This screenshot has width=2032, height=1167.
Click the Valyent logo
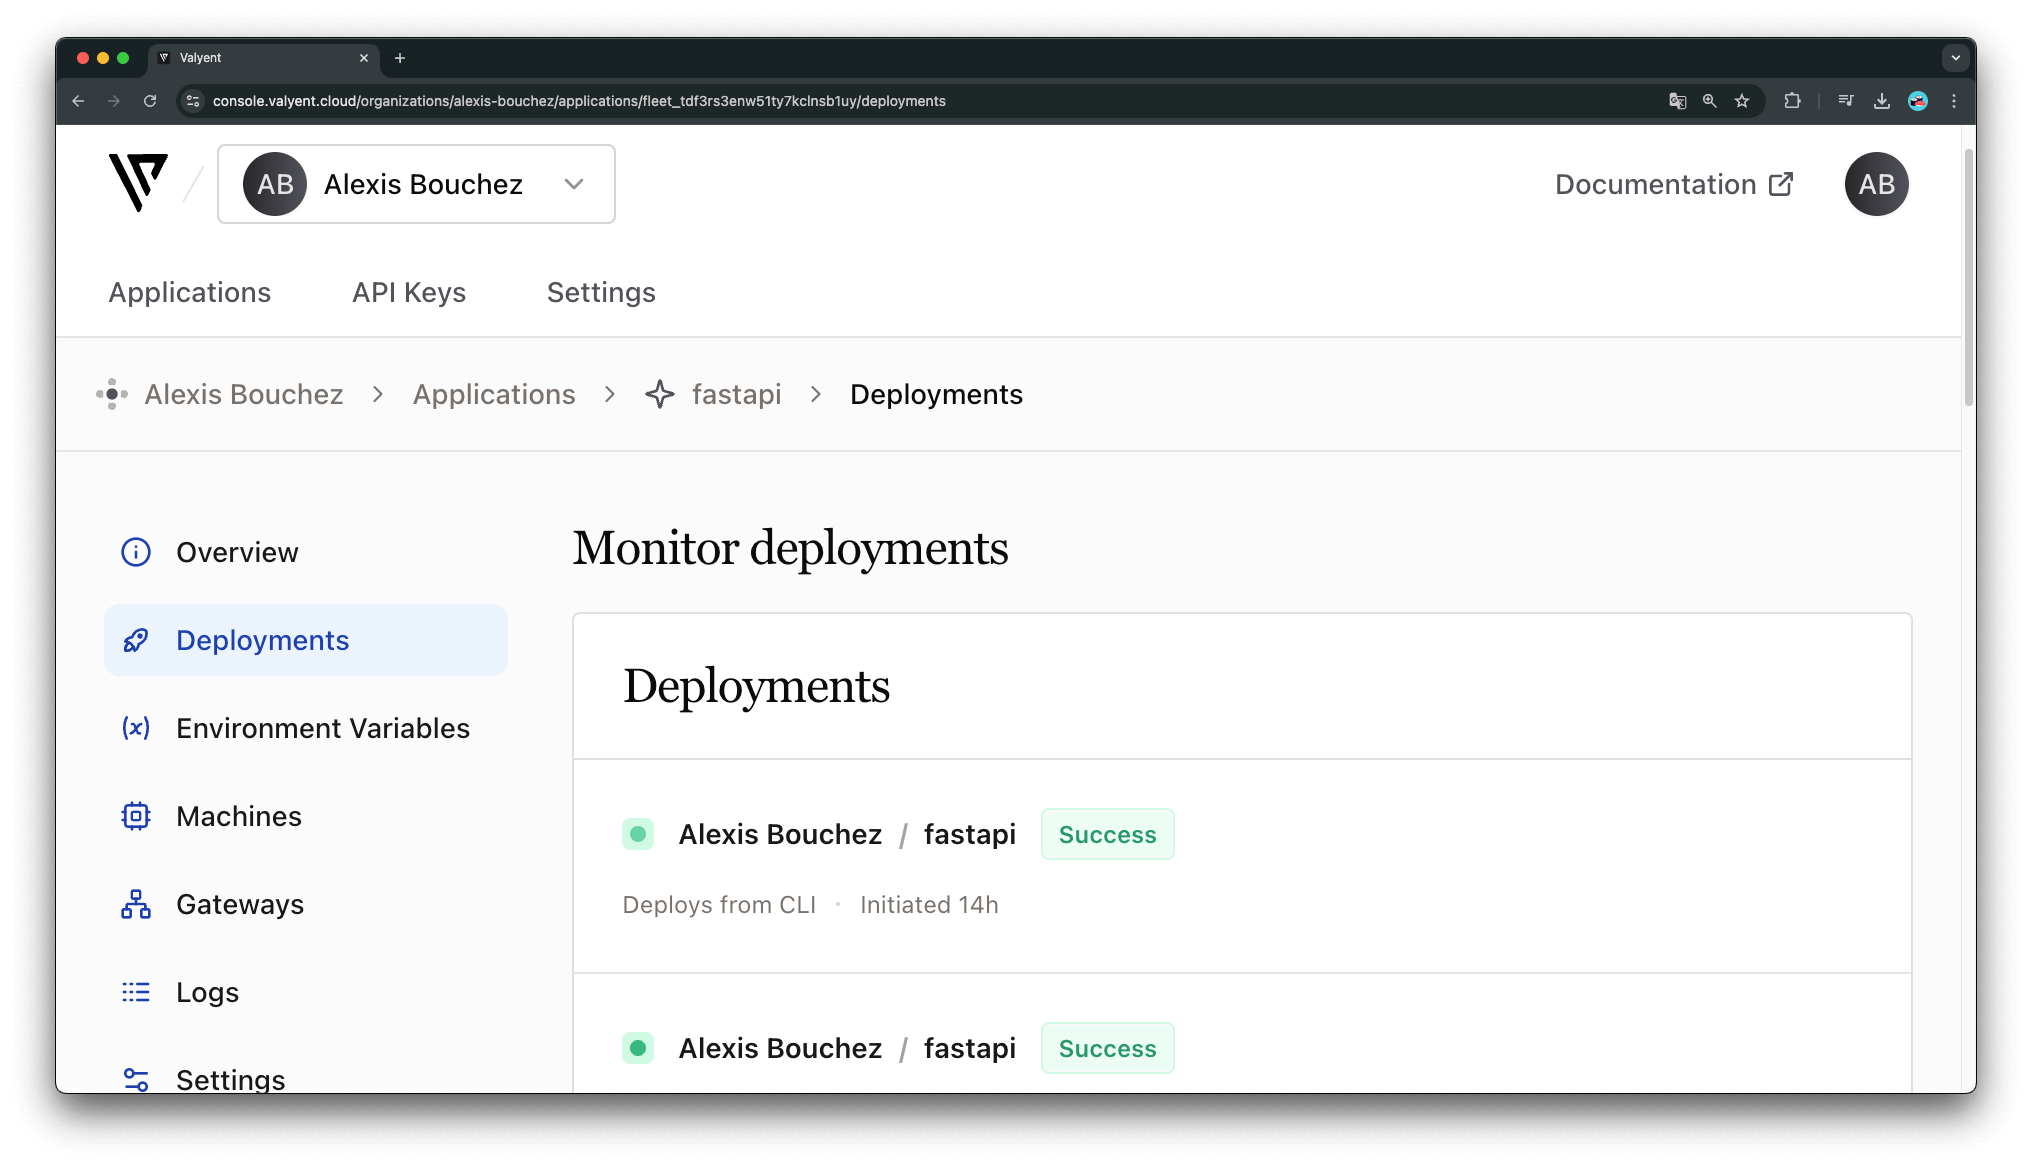[137, 182]
